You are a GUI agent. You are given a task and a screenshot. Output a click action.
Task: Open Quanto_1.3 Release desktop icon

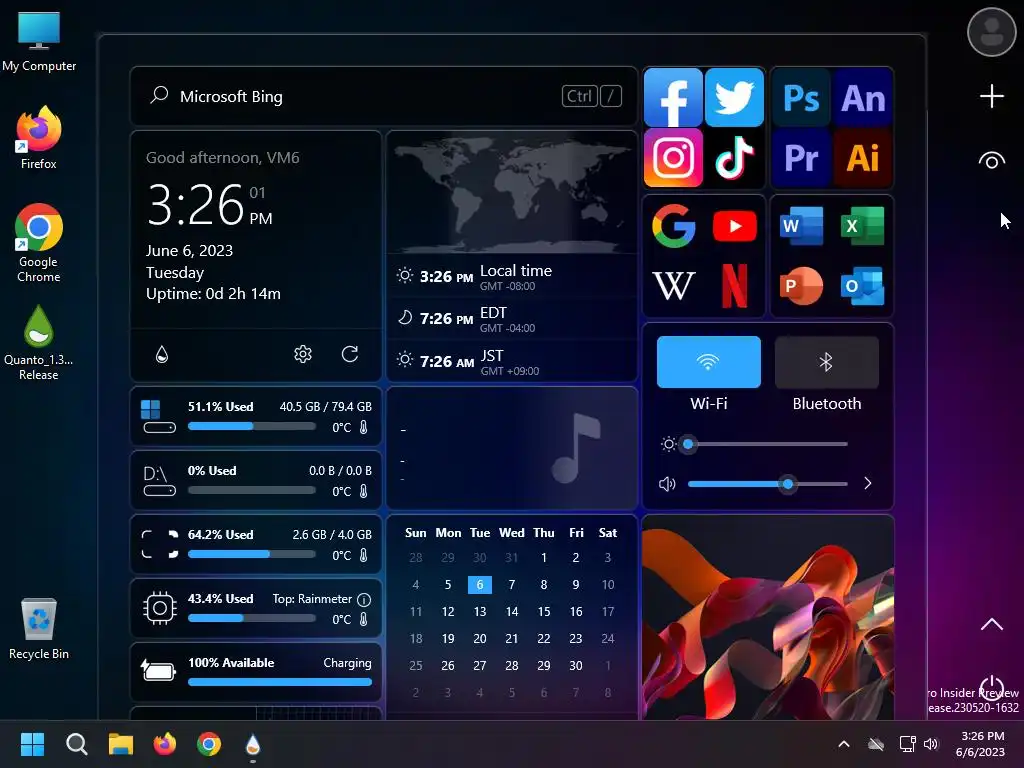pos(39,343)
